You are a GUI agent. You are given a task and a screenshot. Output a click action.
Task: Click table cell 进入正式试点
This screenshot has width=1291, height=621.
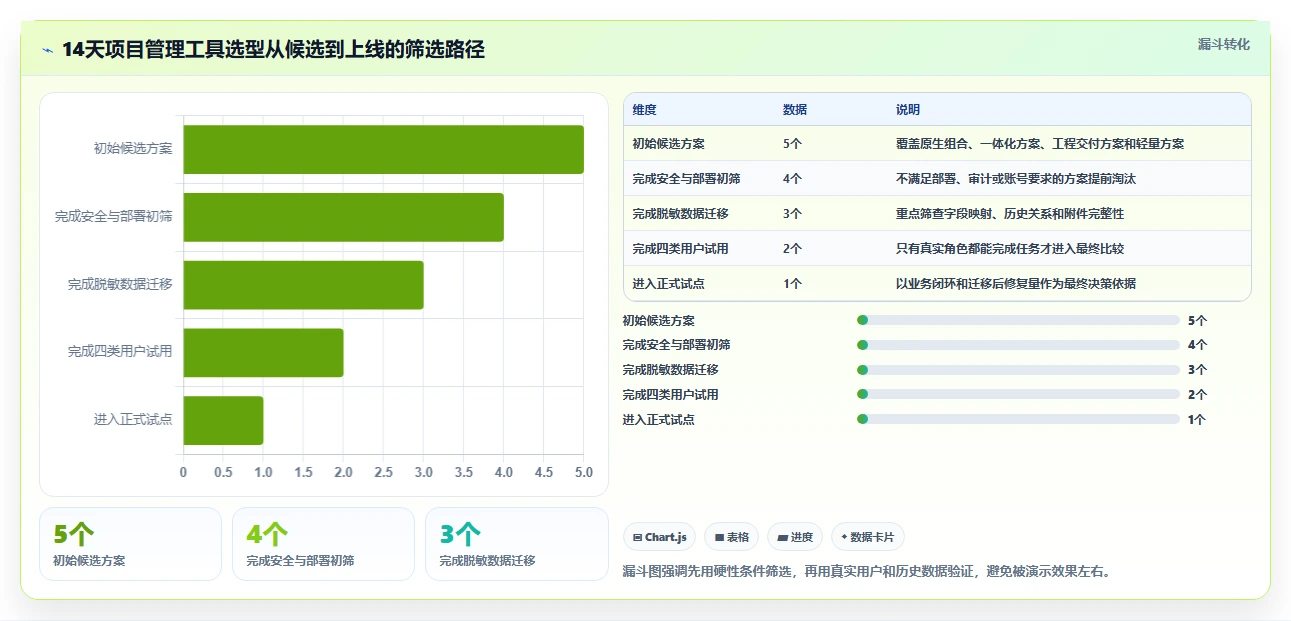pos(668,284)
